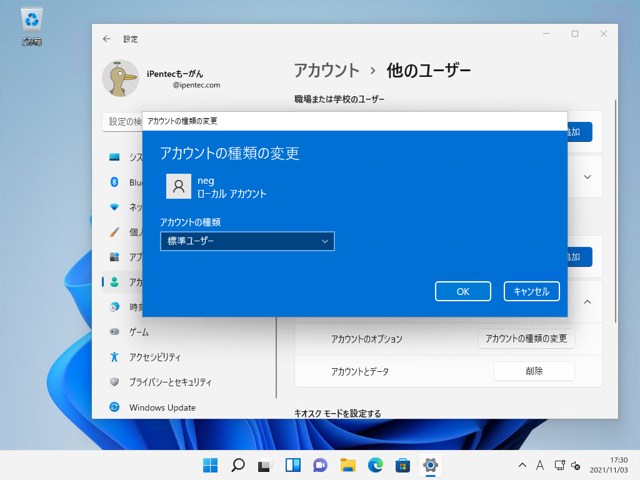Open taskbar Search magnifier
Viewport: 640px width, 480px height.
pyautogui.click(x=238, y=465)
